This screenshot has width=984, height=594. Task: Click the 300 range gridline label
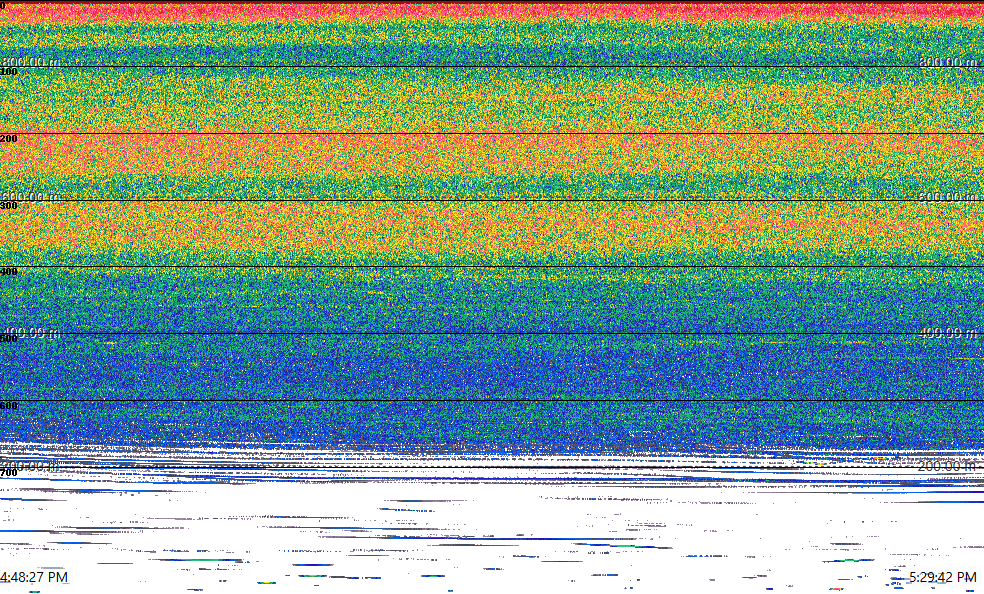pyautogui.click(x=9, y=206)
